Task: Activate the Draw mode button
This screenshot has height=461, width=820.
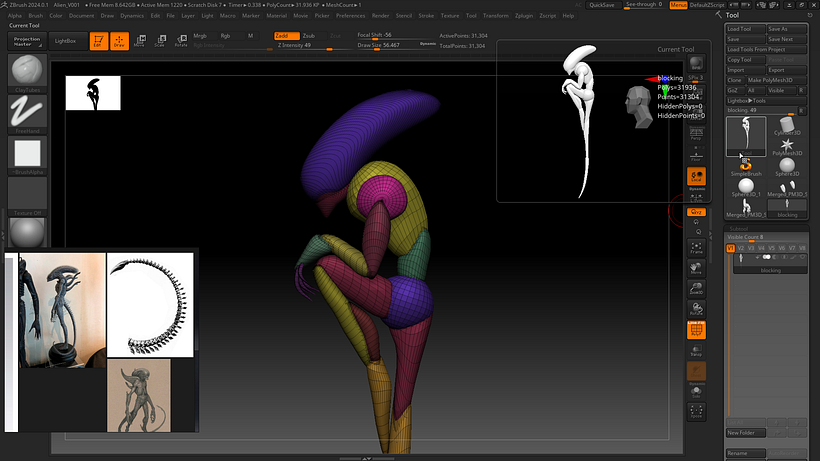Action: [119, 41]
